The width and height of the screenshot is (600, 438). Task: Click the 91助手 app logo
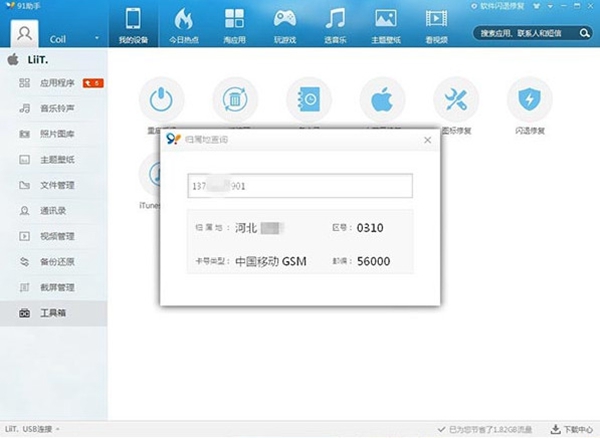pos(10,6)
